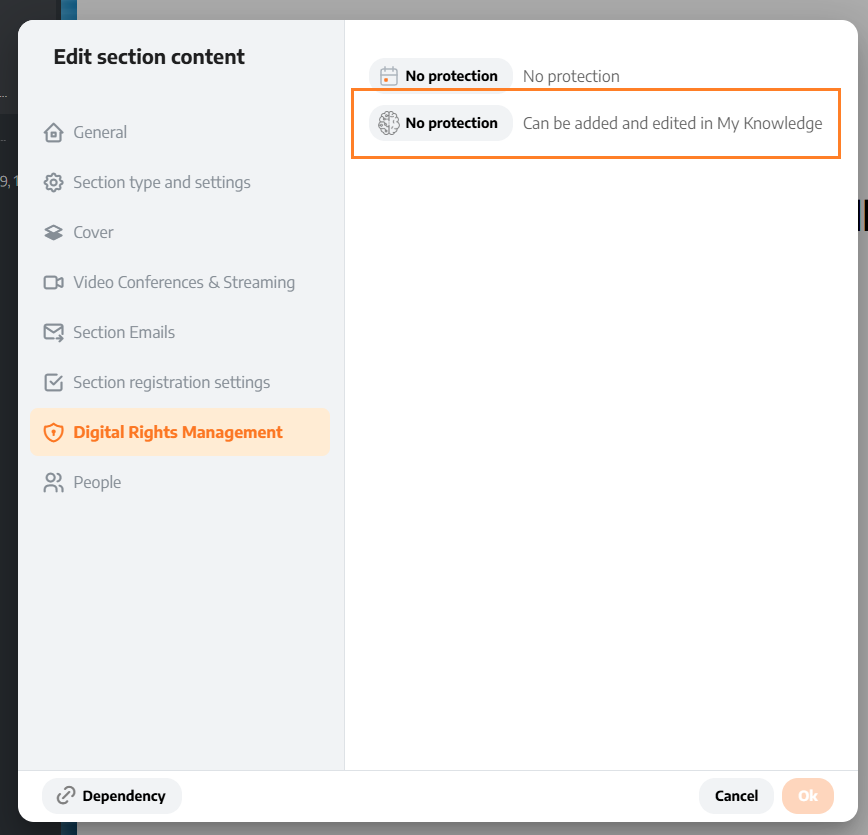868x835 pixels.
Task: Click the people icon in the sidebar
Action: click(x=54, y=482)
